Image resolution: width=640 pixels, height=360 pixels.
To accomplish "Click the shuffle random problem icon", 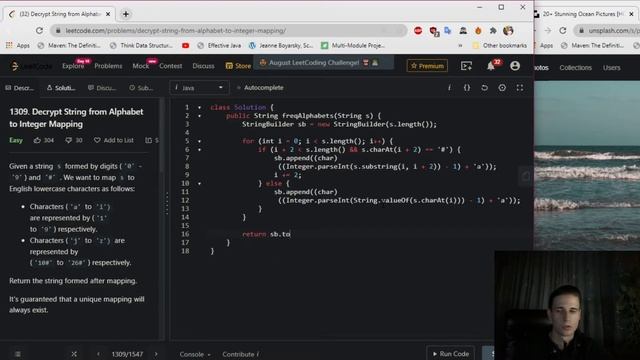I will coord(74,354).
